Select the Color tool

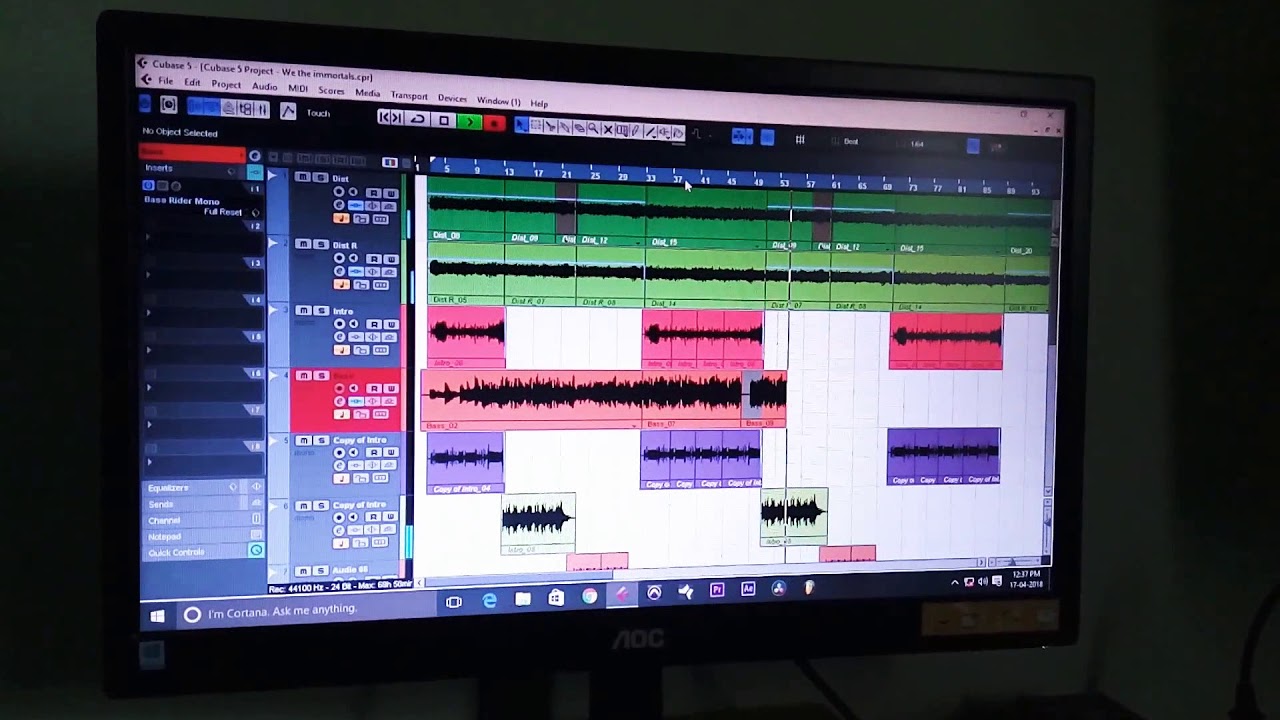(678, 132)
